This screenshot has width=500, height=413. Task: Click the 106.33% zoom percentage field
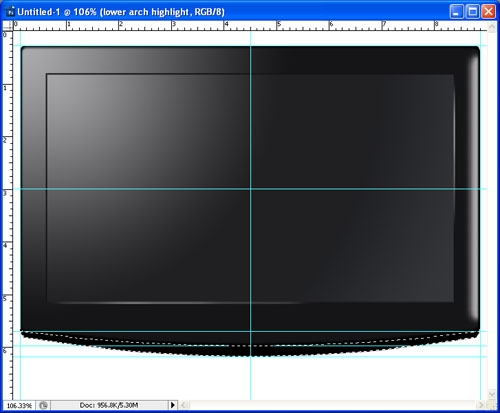tap(19, 406)
